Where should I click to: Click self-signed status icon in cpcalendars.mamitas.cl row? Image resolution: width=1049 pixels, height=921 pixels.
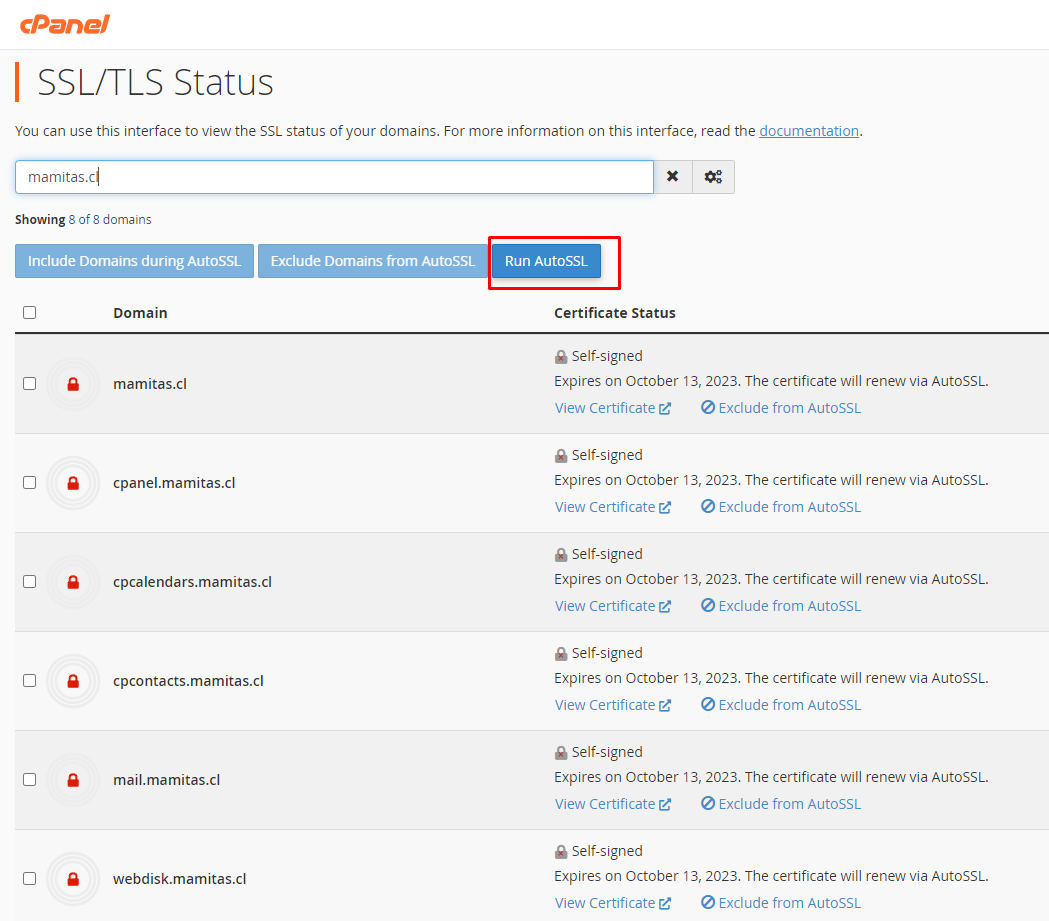[561, 555]
